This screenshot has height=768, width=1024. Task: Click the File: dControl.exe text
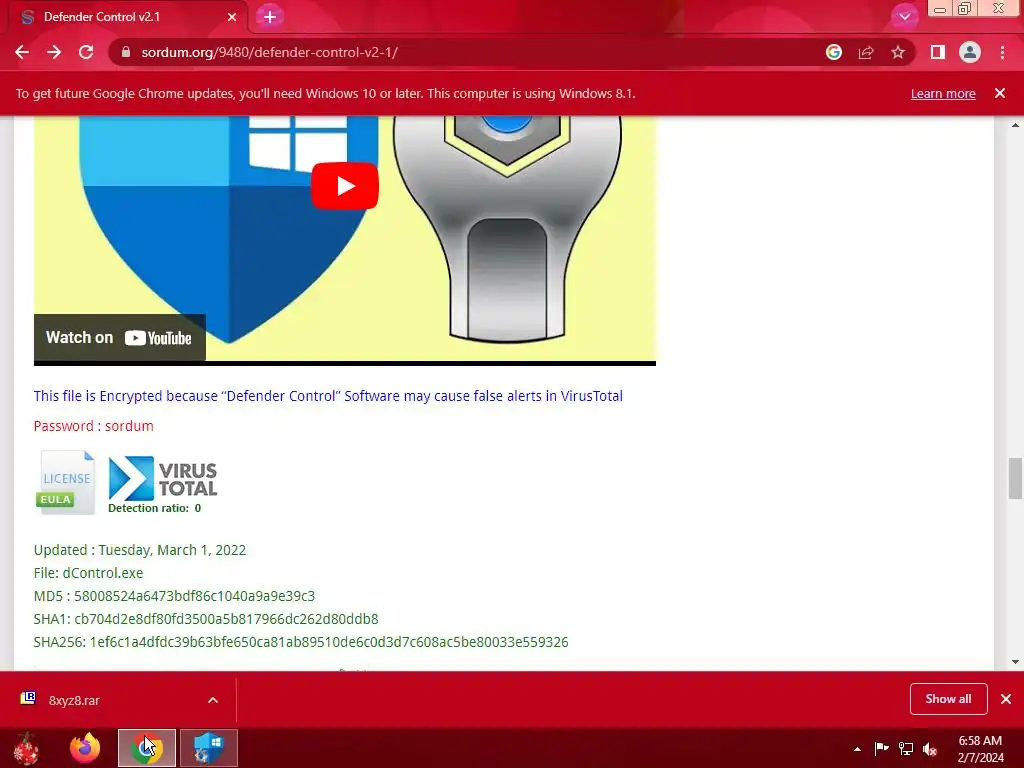(88, 573)
